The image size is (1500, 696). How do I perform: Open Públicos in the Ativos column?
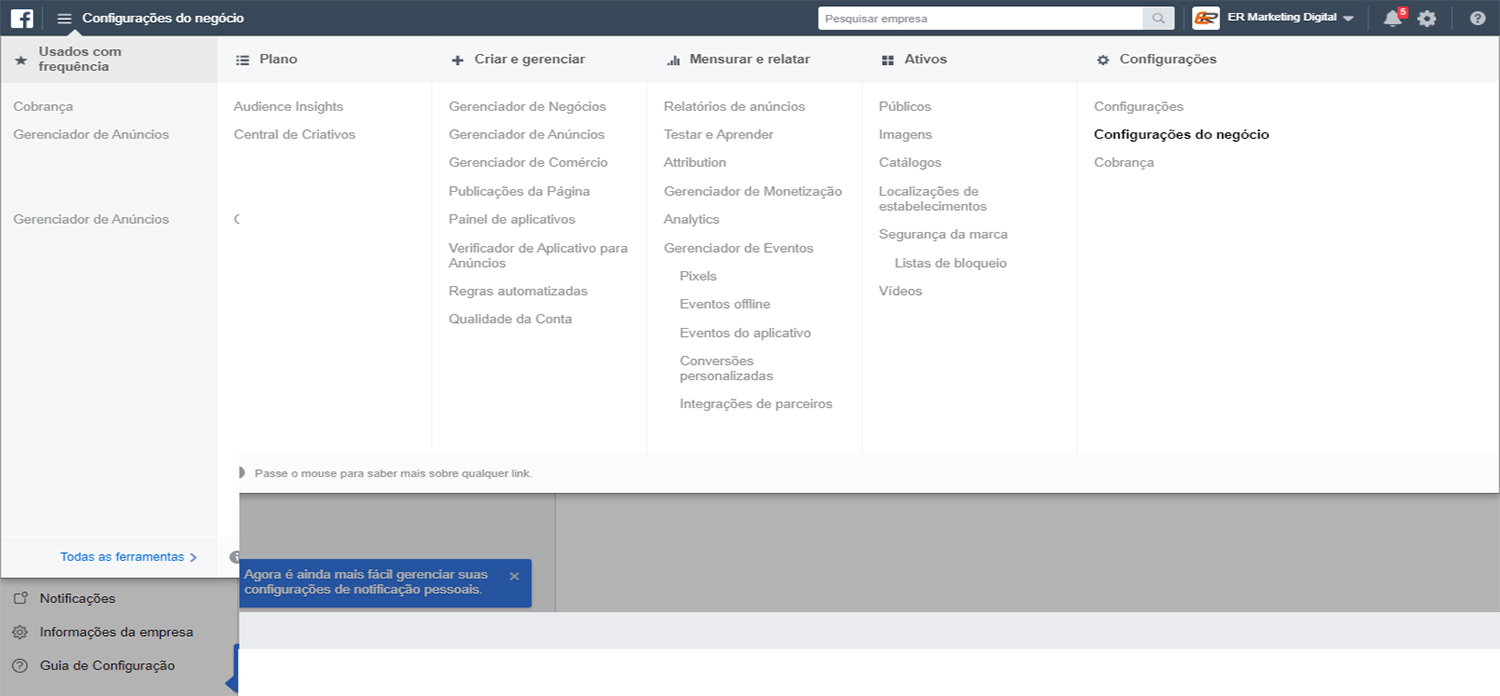[904, 106]
